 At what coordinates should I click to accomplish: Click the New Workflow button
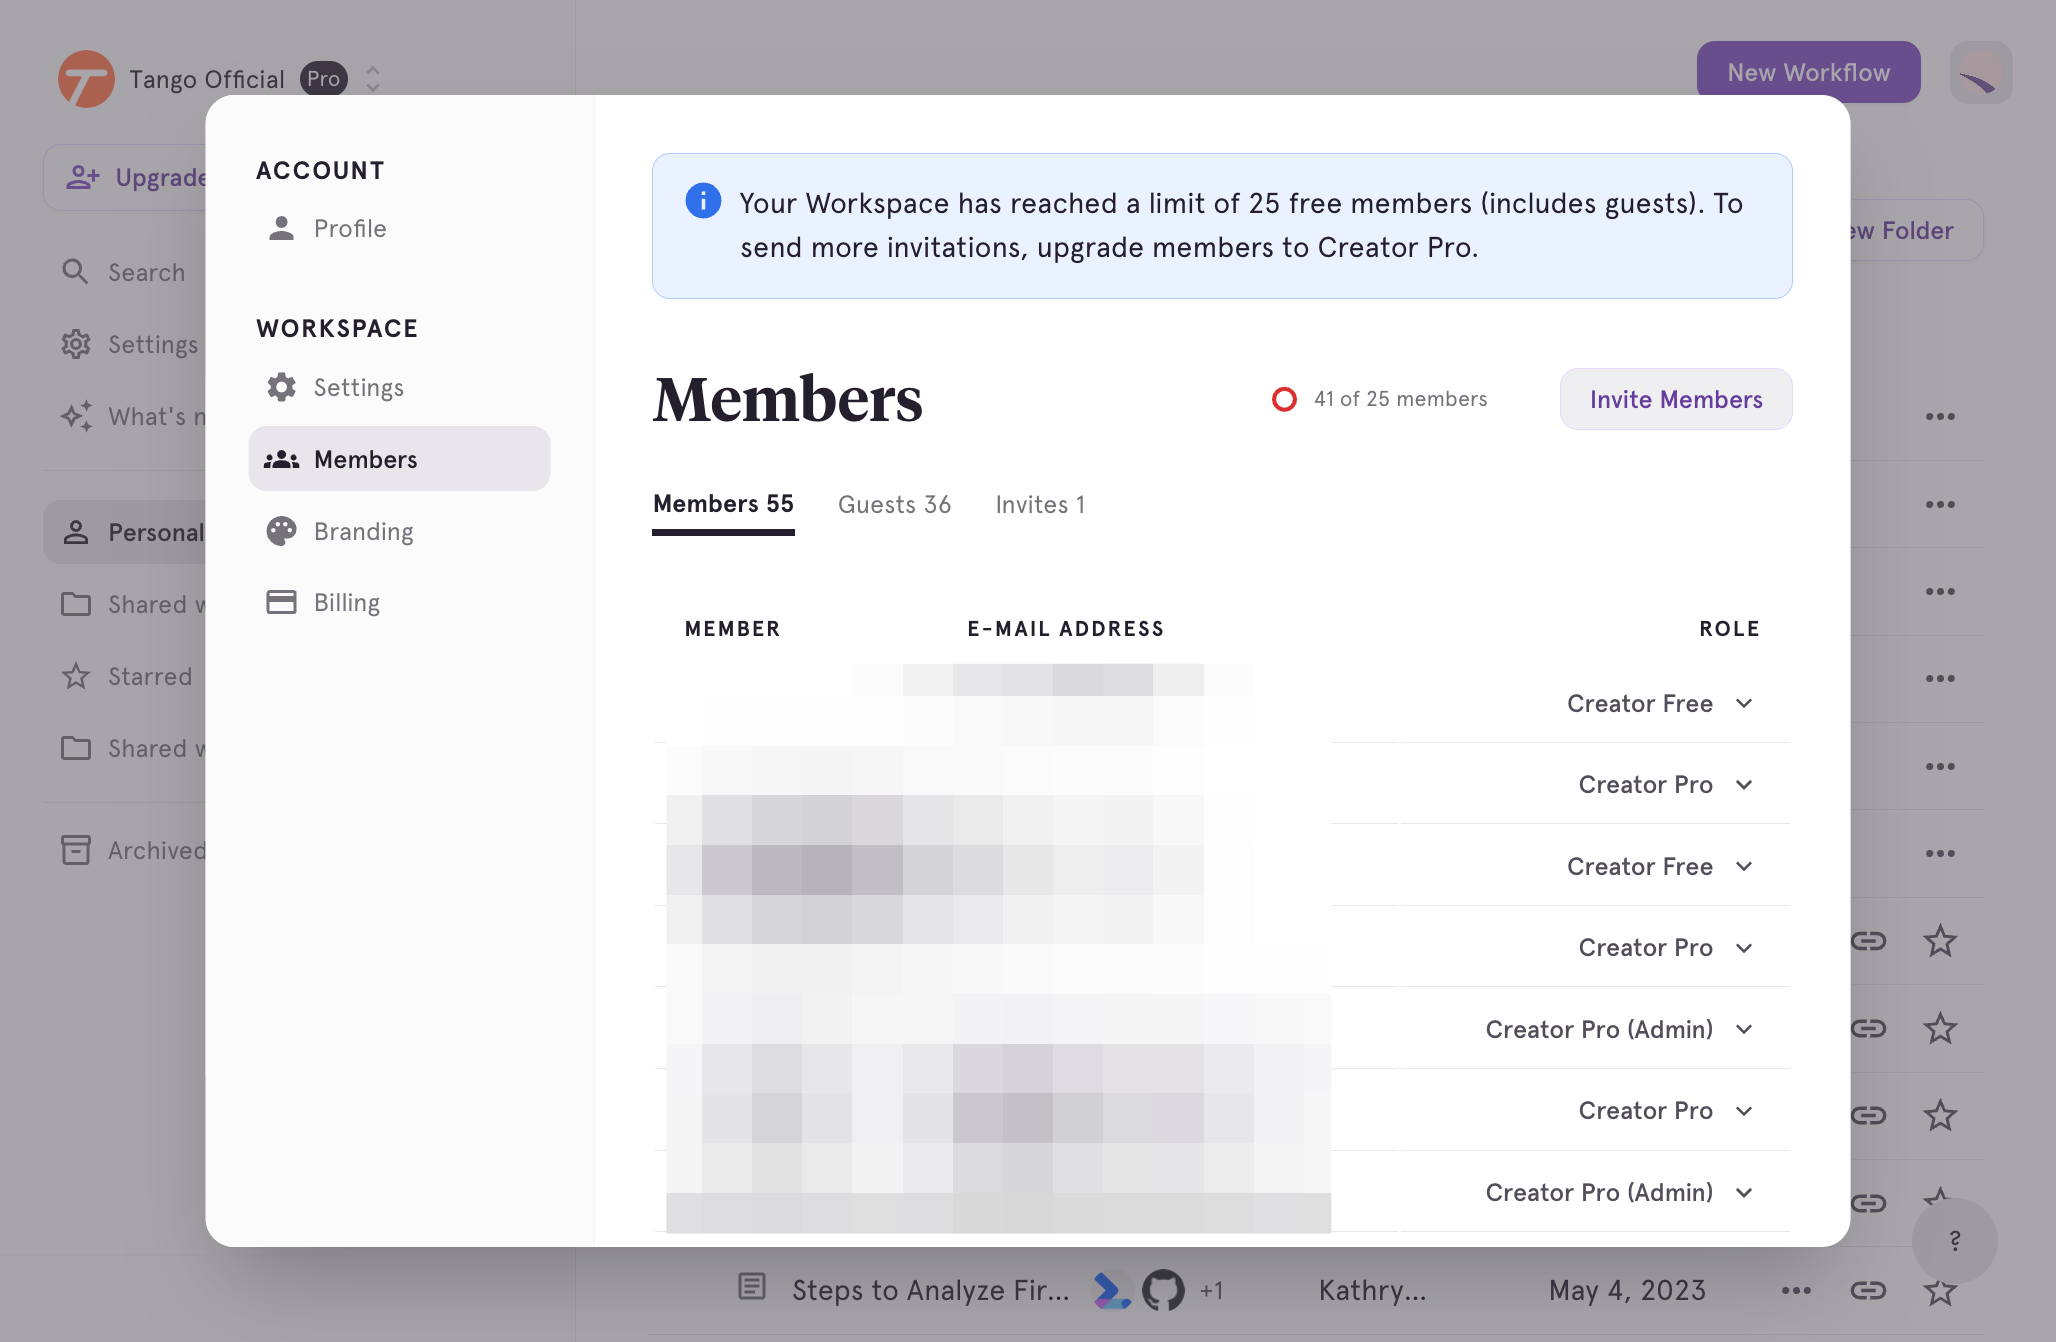1808,72
